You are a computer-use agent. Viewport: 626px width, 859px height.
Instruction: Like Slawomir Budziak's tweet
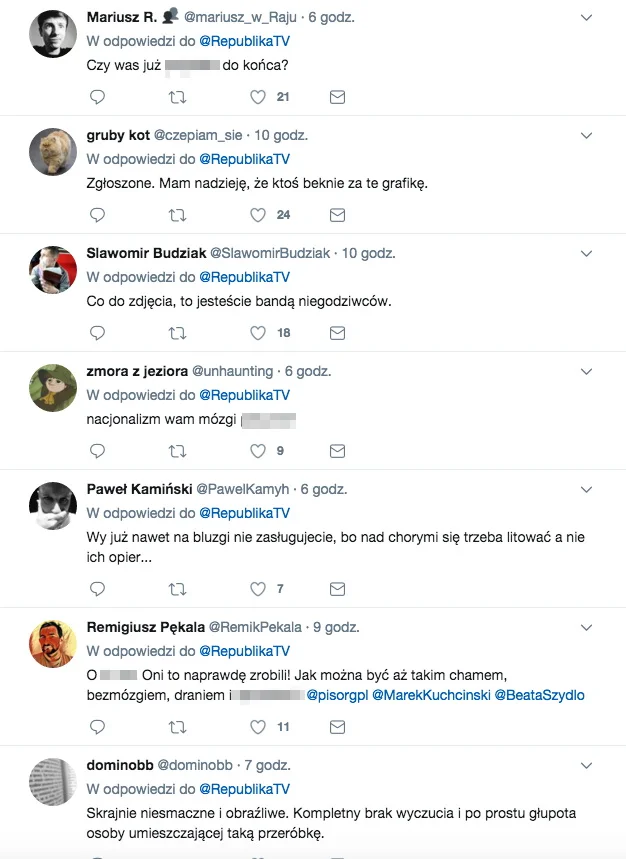pyautogui.click(x=258, y=333)
